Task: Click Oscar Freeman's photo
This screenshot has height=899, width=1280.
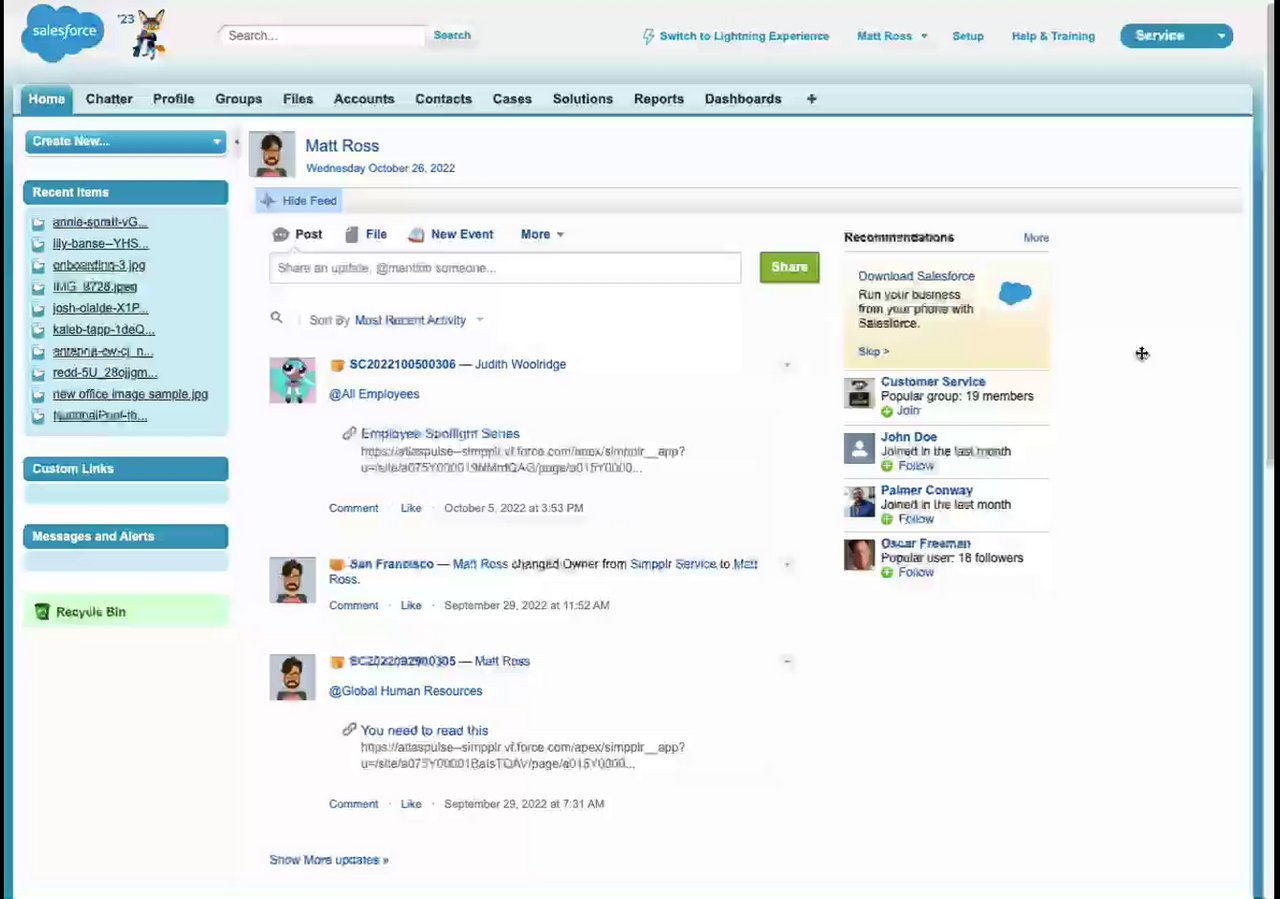Action: [x=859, y=554]
